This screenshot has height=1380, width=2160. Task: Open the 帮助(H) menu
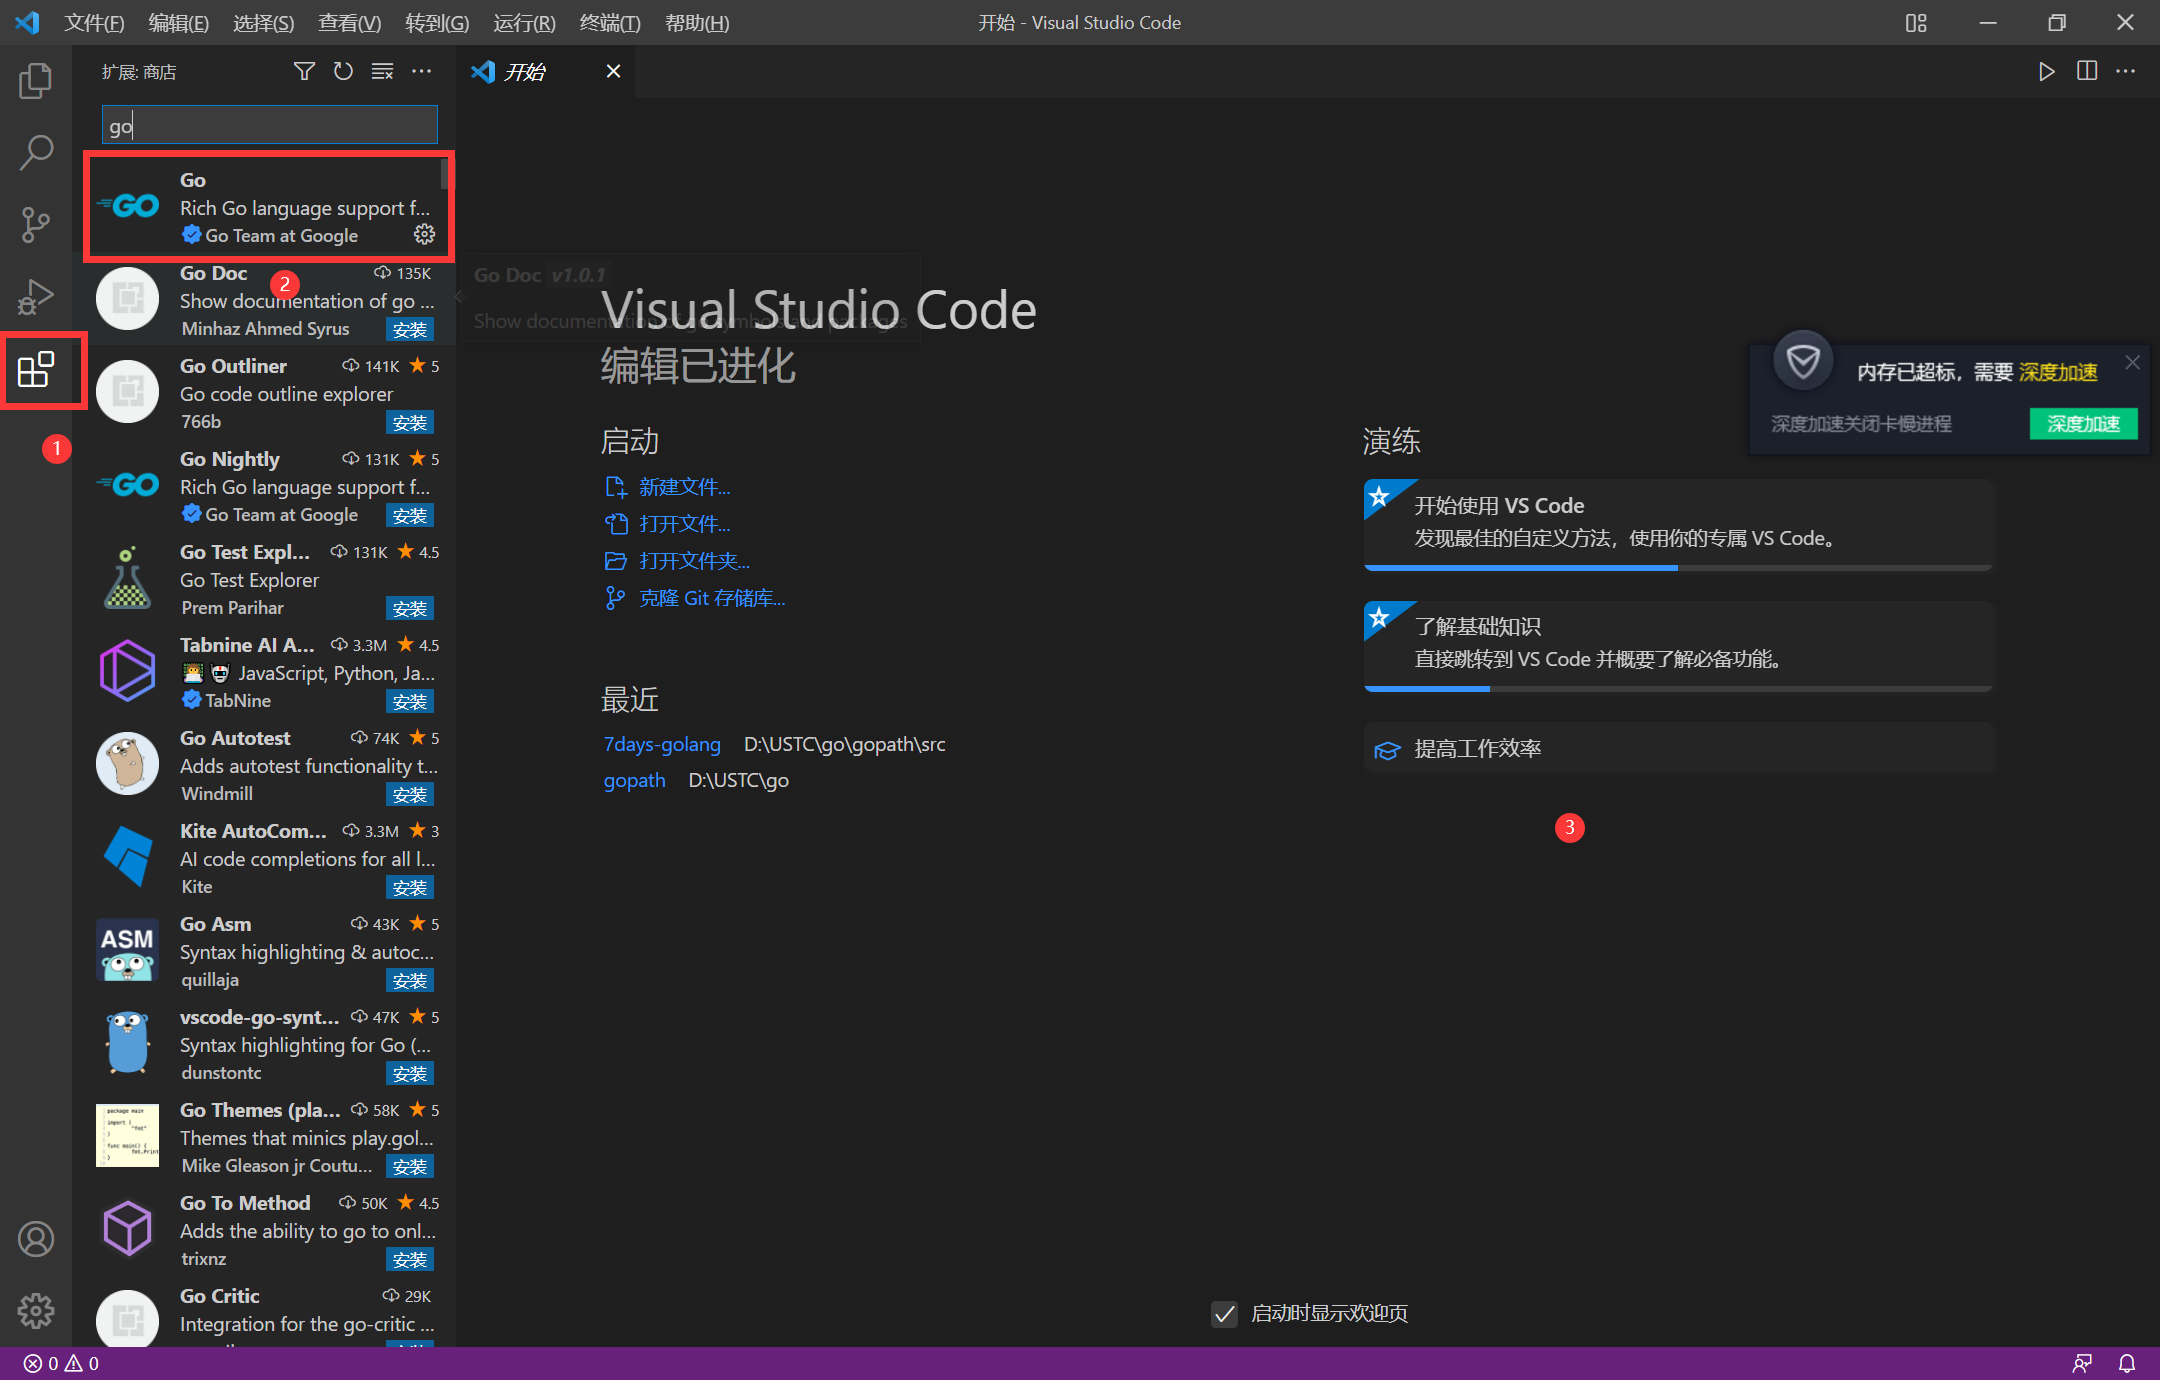[x=697, y=22]
